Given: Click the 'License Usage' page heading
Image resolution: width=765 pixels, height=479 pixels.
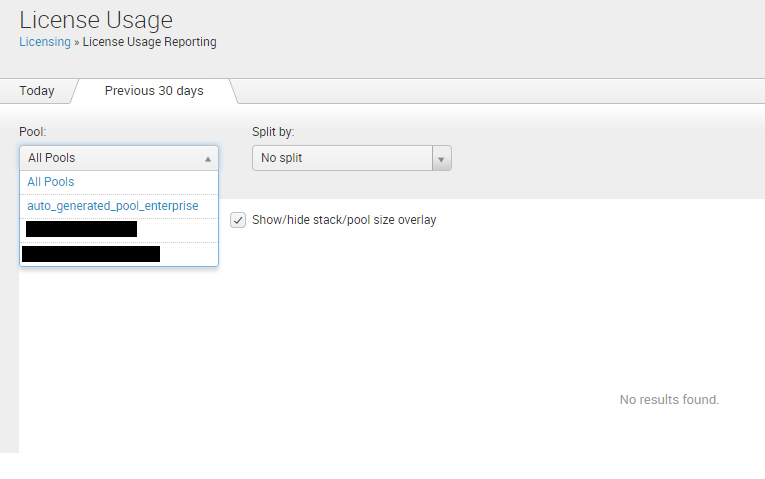Looking at the screenshot, I should 96,20.
